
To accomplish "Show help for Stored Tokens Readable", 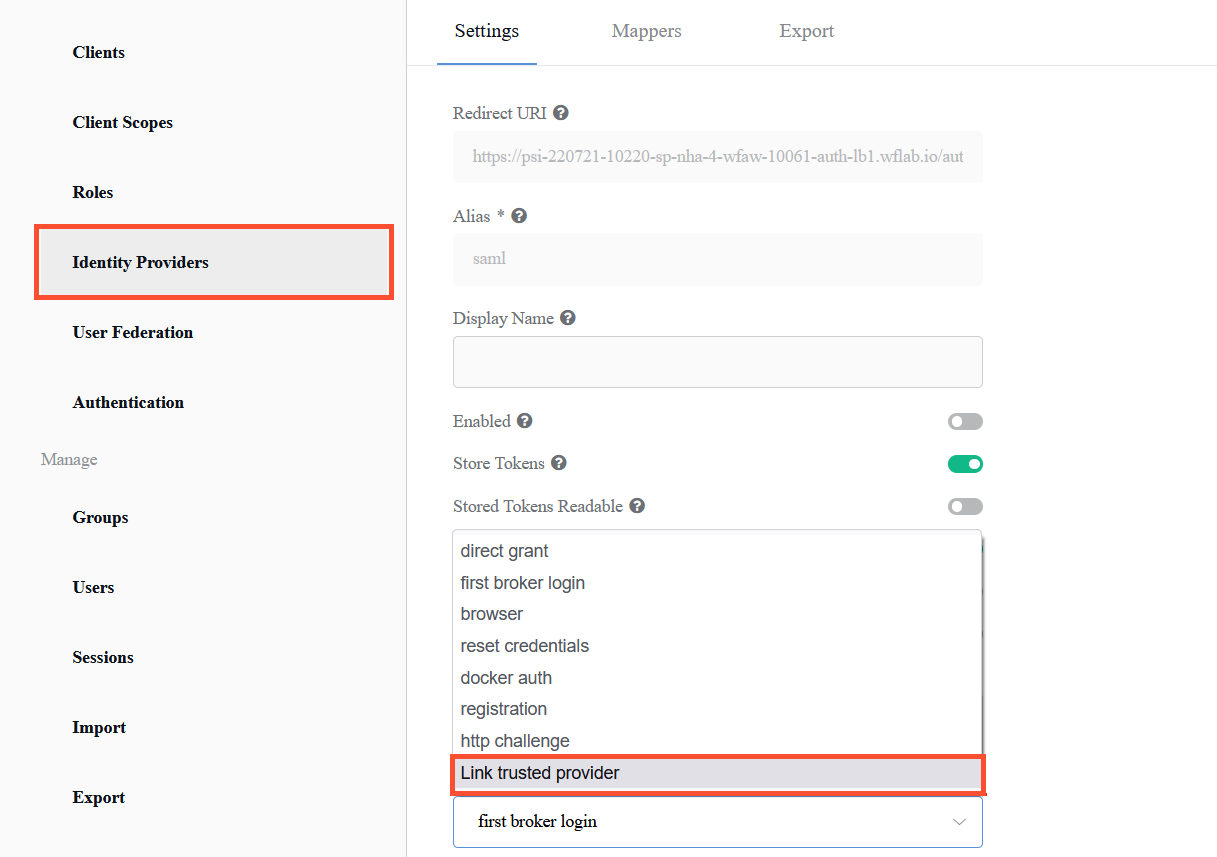I will coord(637,506).
